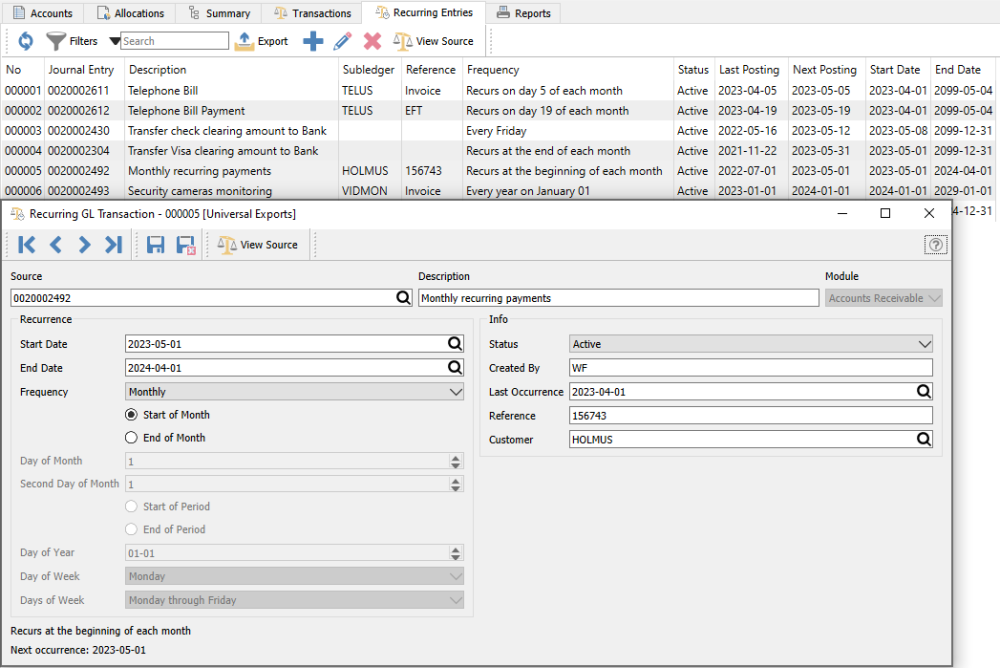Screen dimensions: 1000x668
Task: Go to next record arrow
Action: 84,245
